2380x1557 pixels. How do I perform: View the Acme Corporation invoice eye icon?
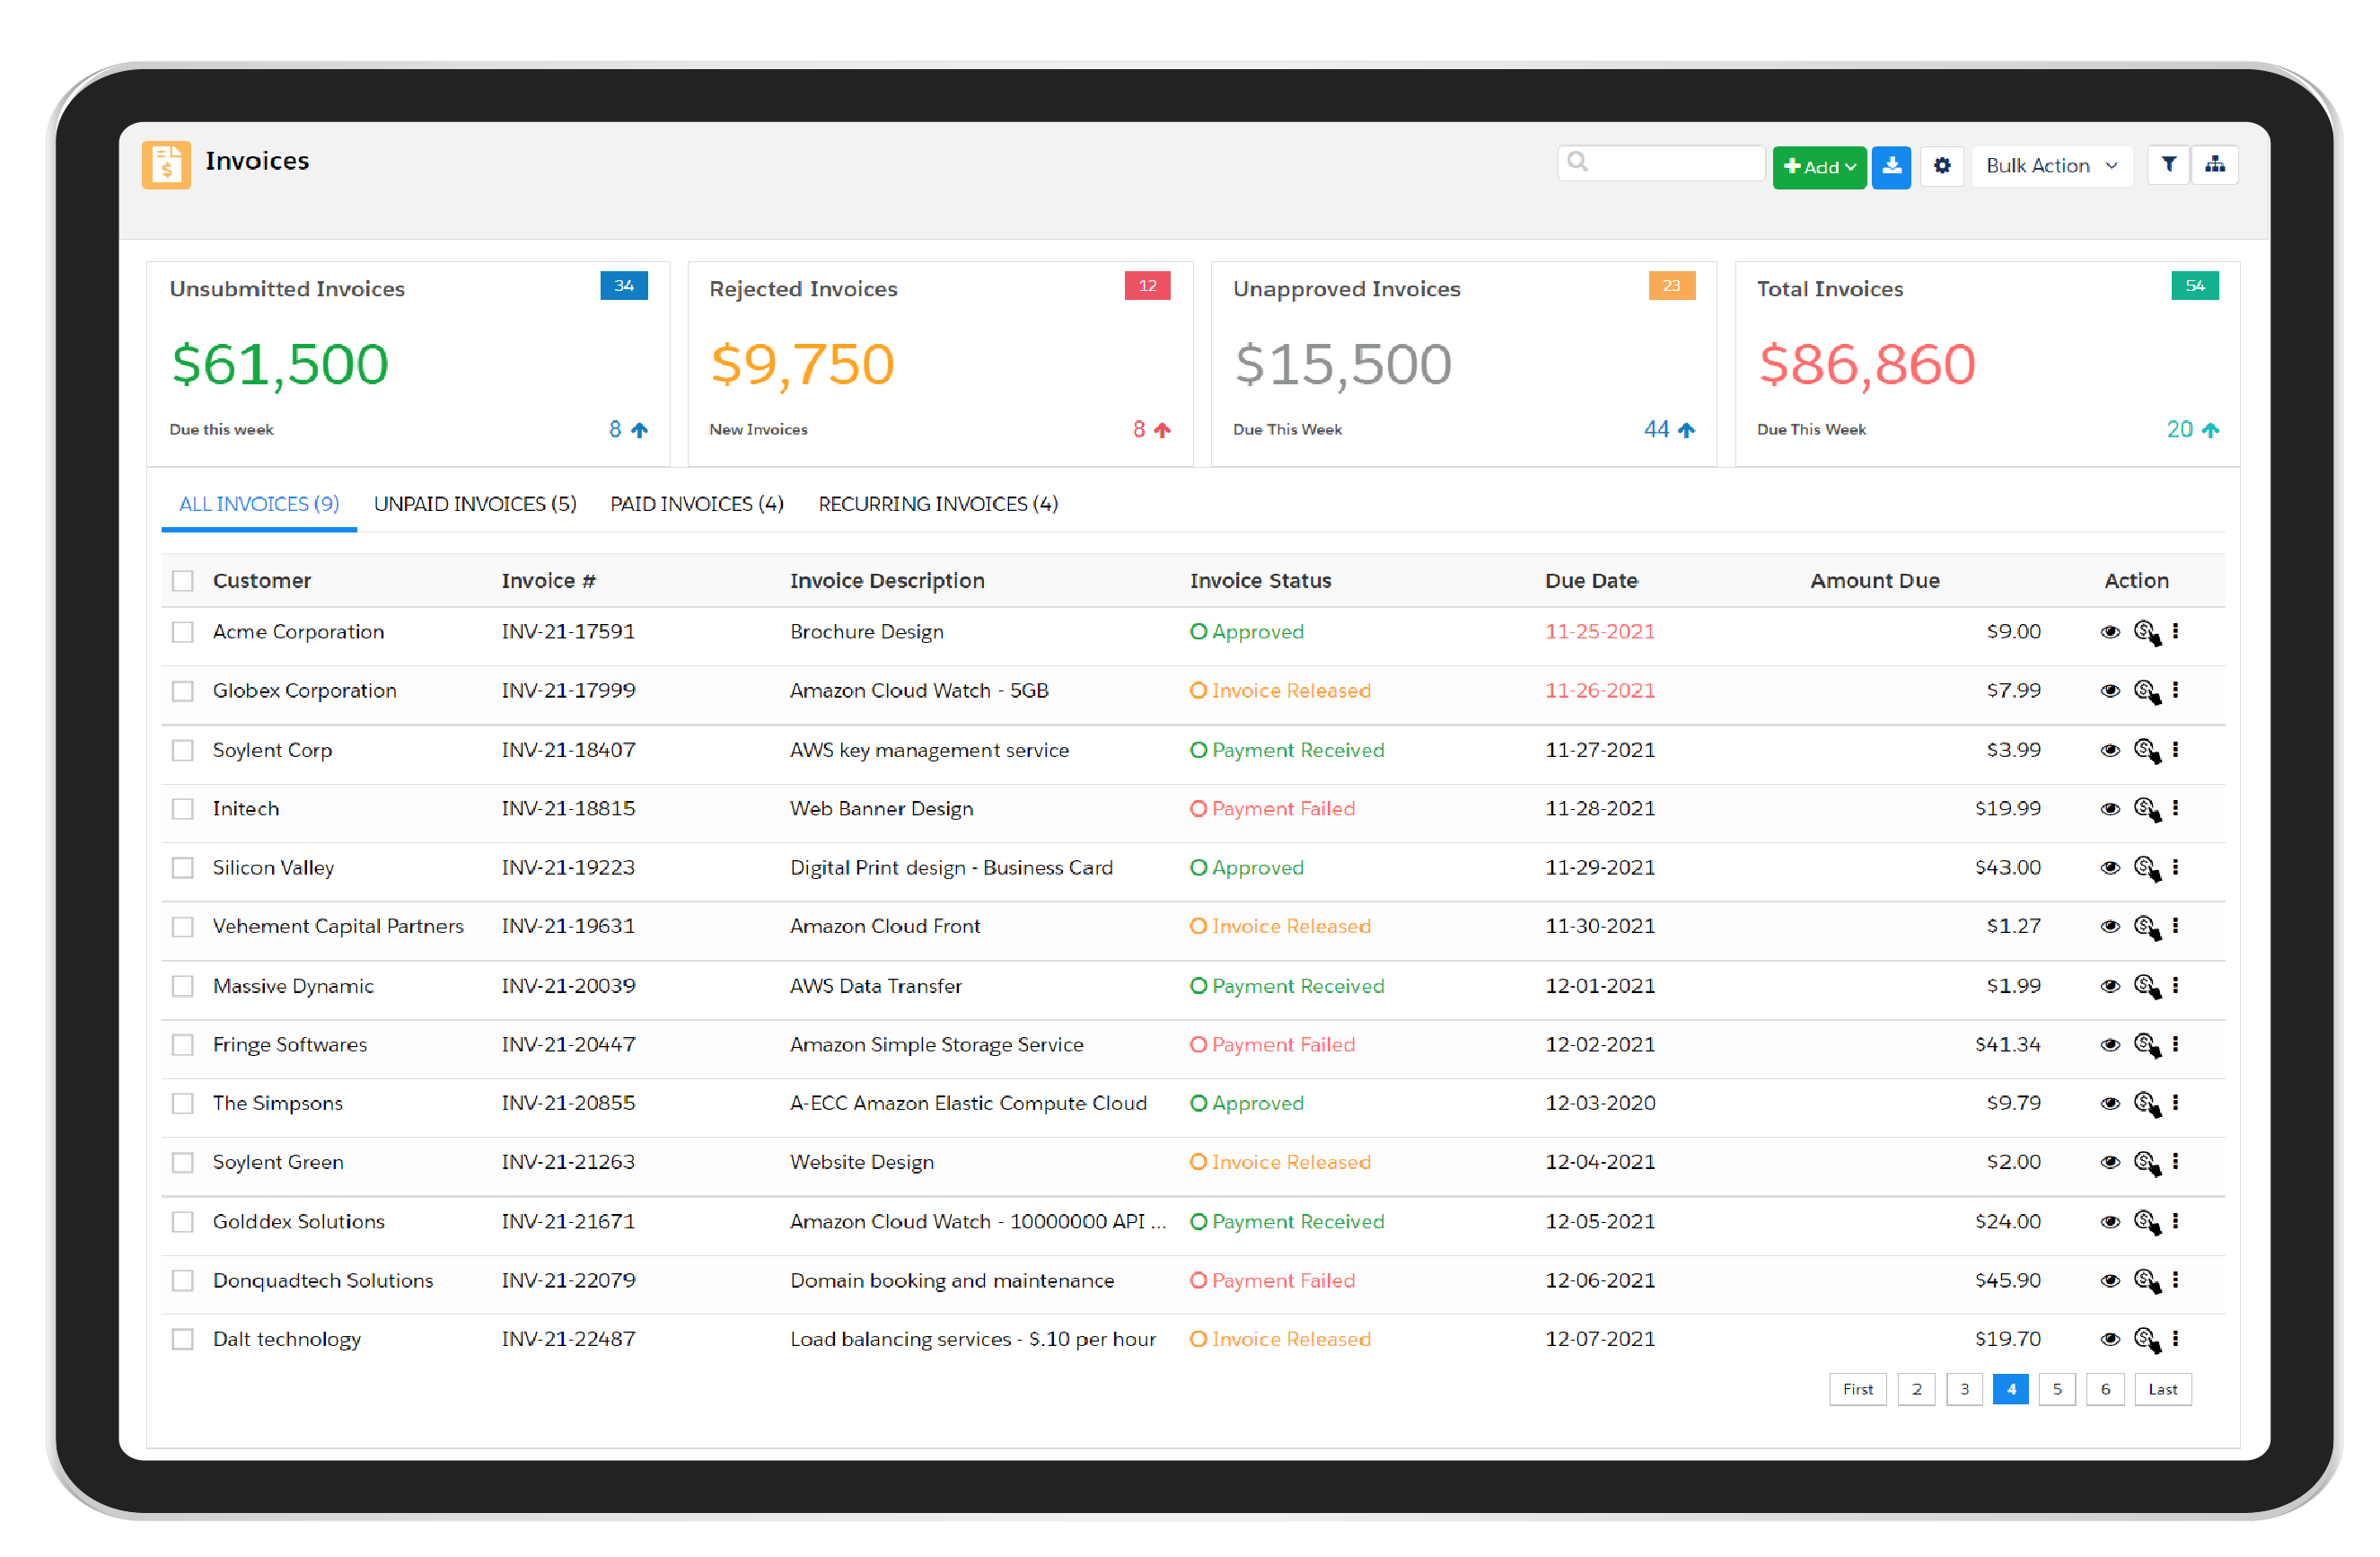pyautogui.click(x=2110, y=632)
